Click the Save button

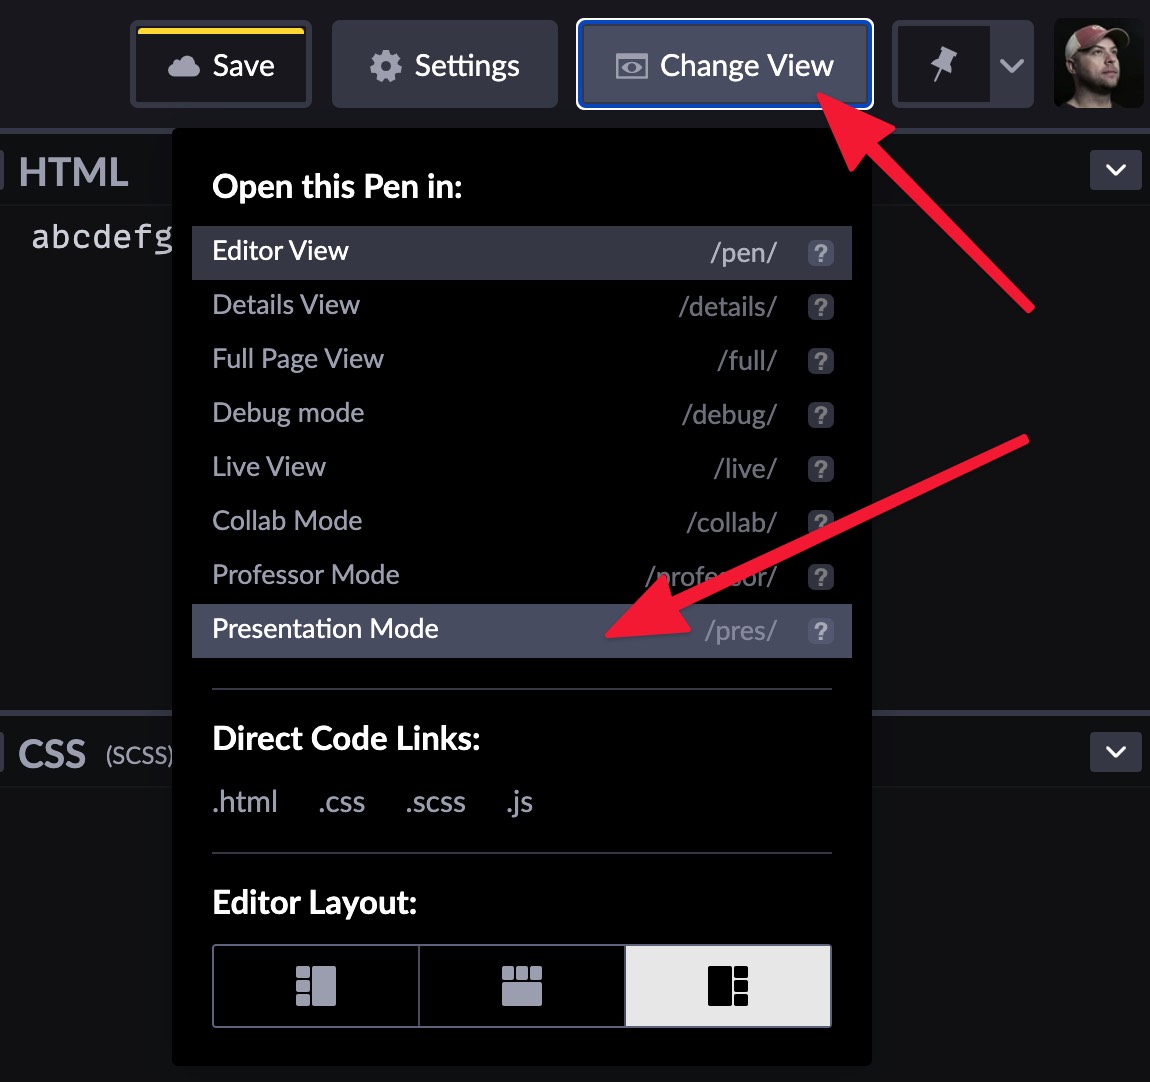[221, 65]
